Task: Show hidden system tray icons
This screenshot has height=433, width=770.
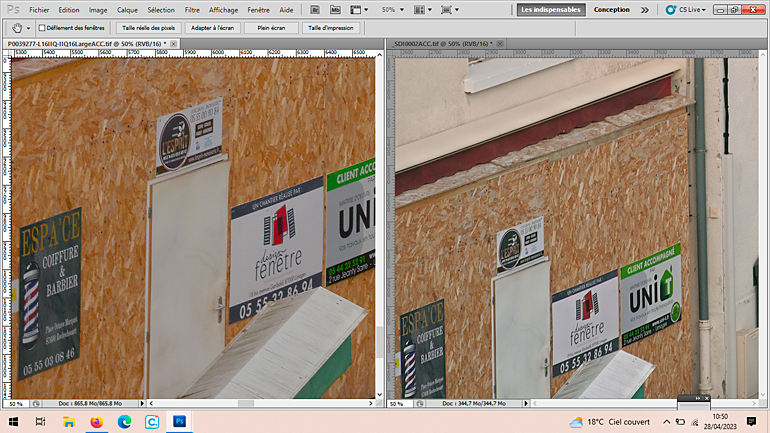Action: [x=666, y=422]
